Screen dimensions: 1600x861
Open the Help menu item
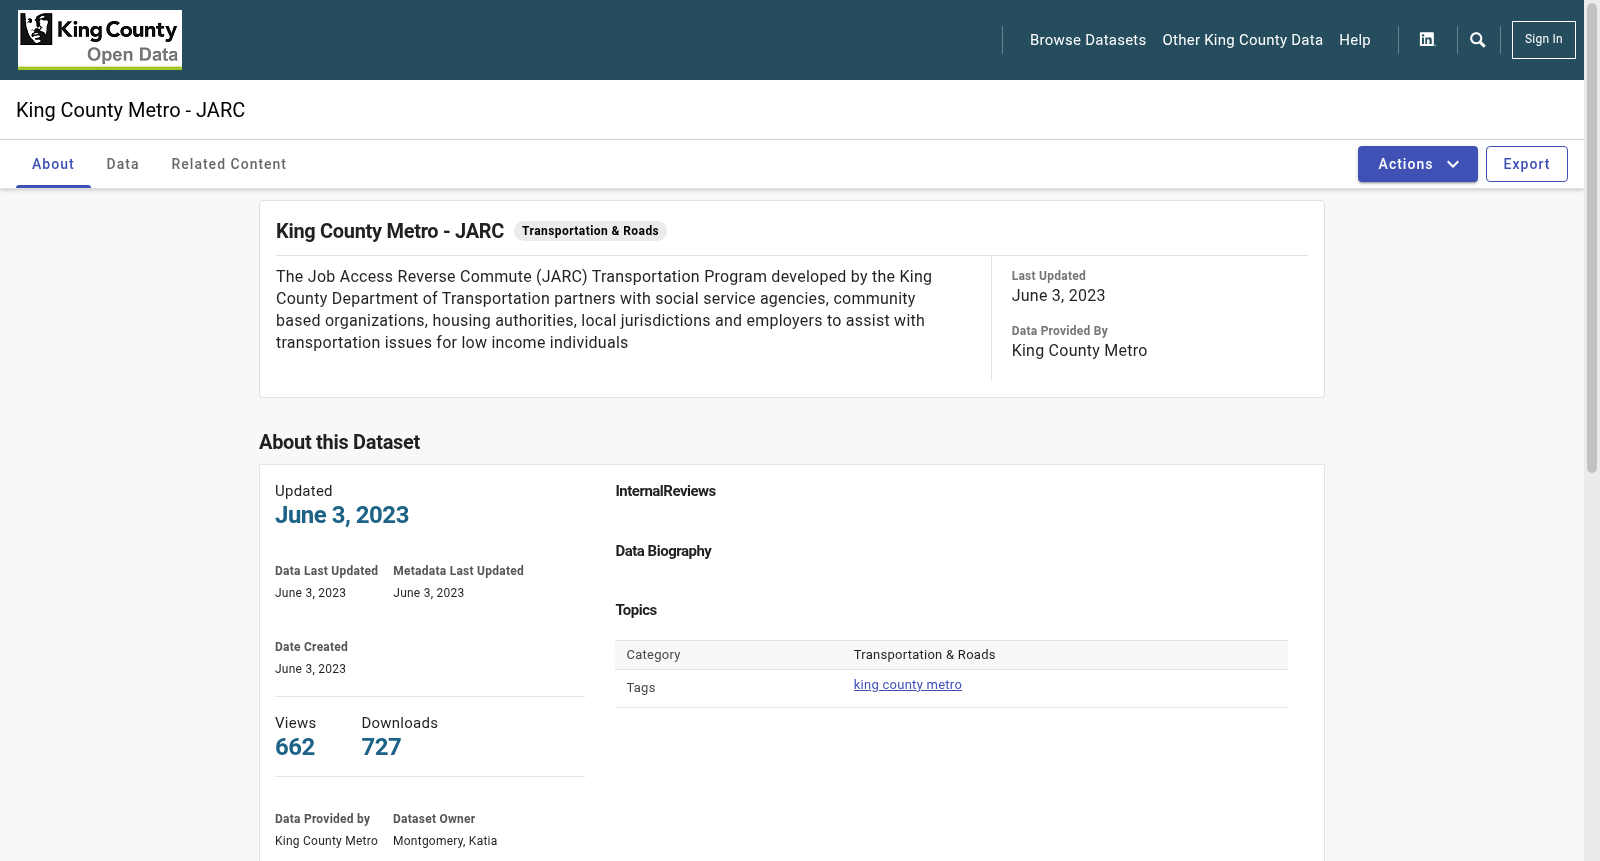1355,40
